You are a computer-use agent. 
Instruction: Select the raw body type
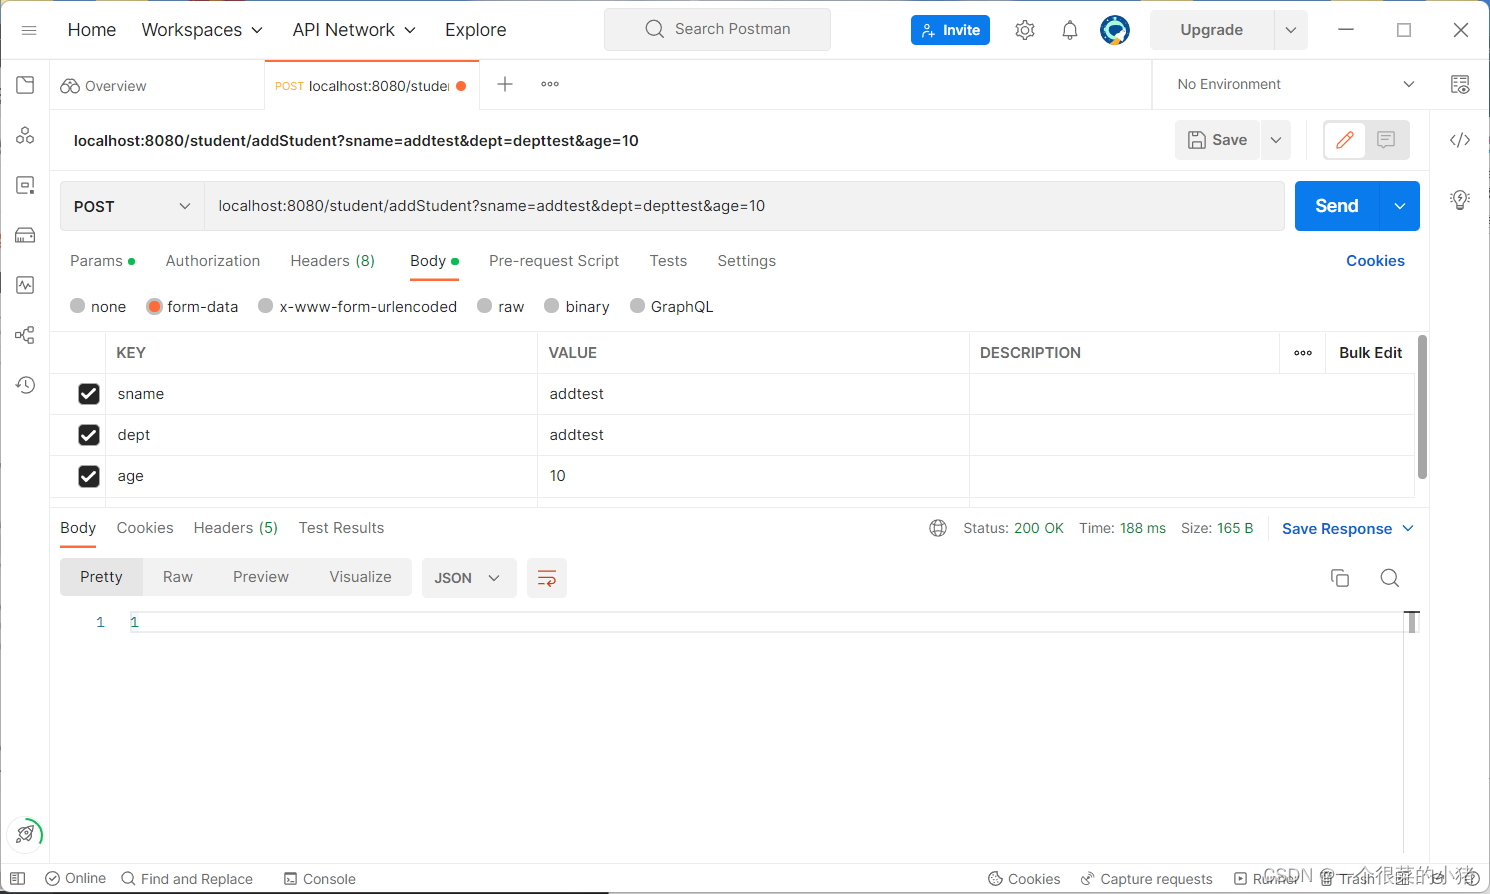pos(485,306)
